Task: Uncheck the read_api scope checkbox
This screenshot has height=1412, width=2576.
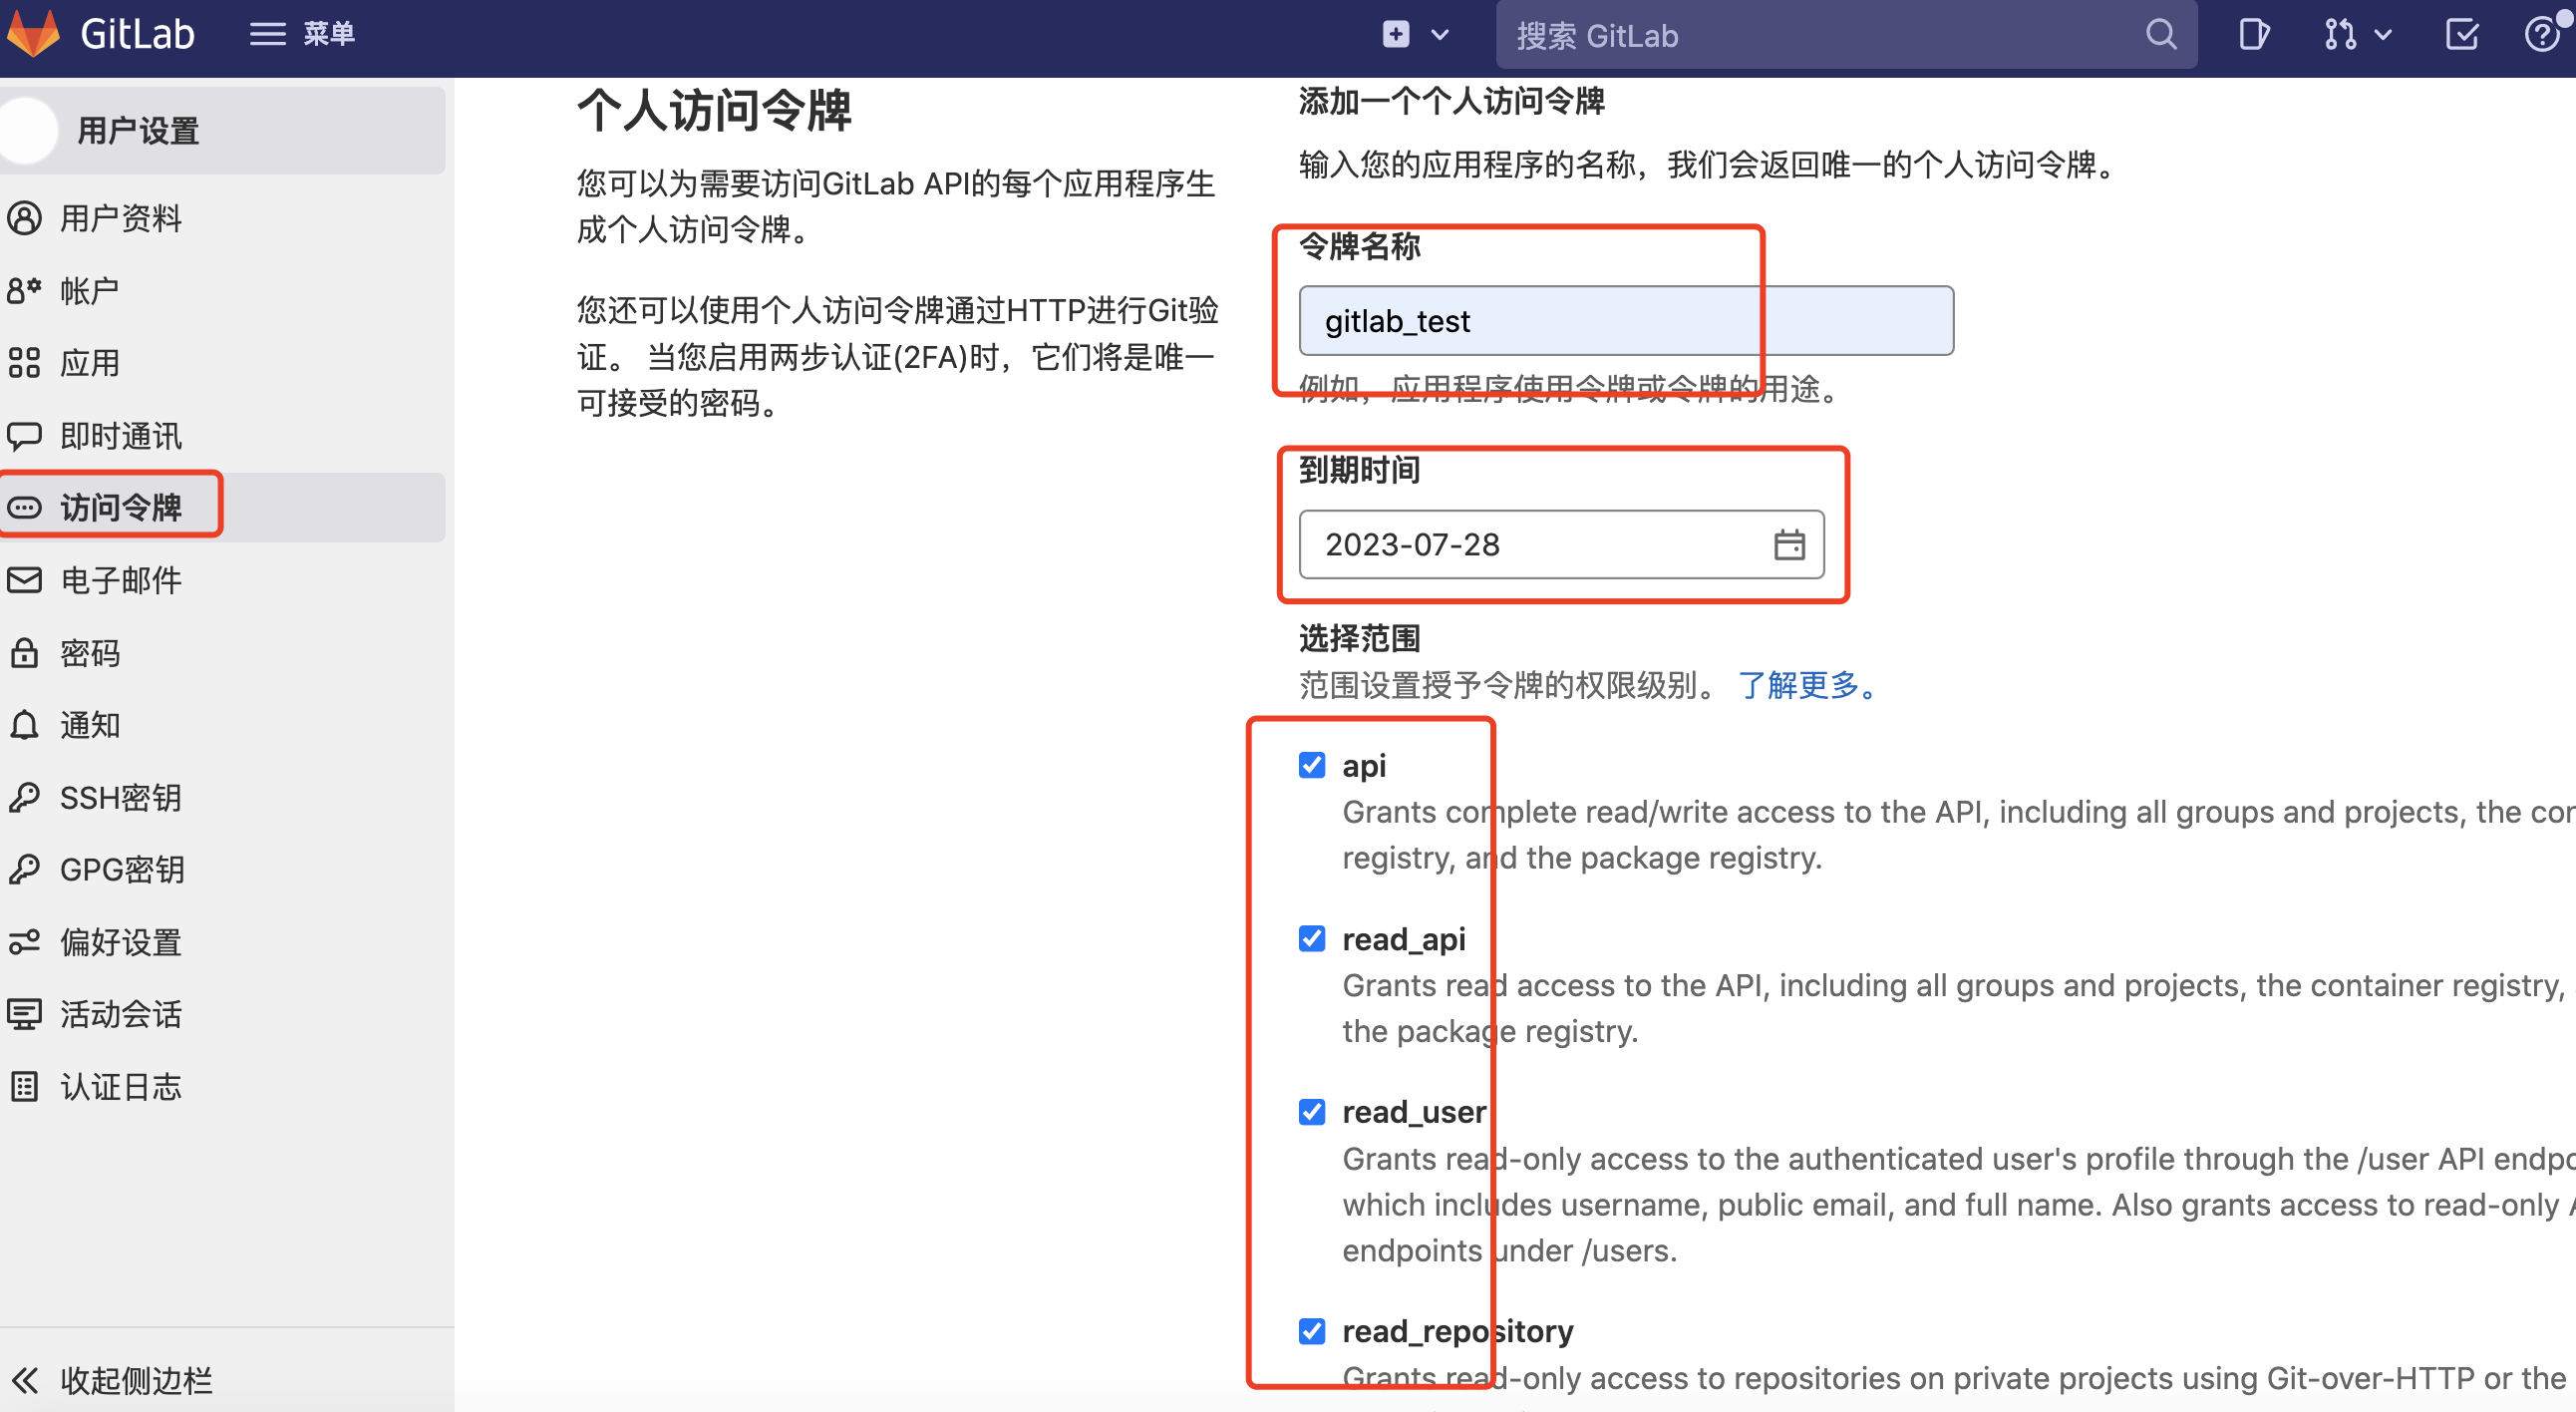Action: [1312, 938]
